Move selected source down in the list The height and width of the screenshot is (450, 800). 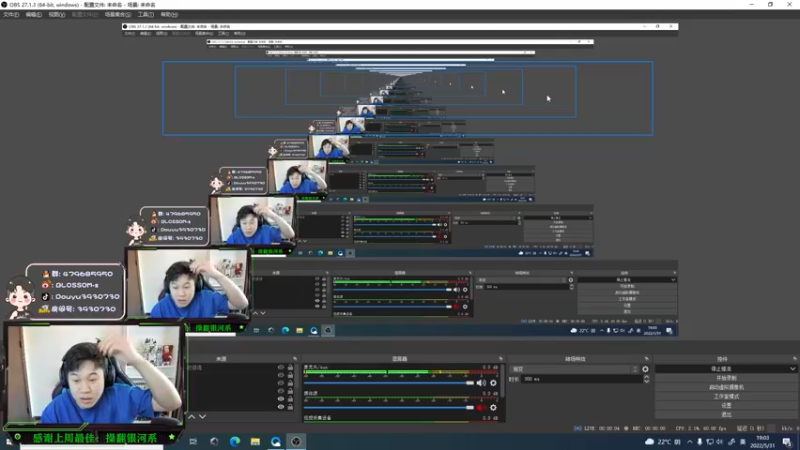click(203, 417)
